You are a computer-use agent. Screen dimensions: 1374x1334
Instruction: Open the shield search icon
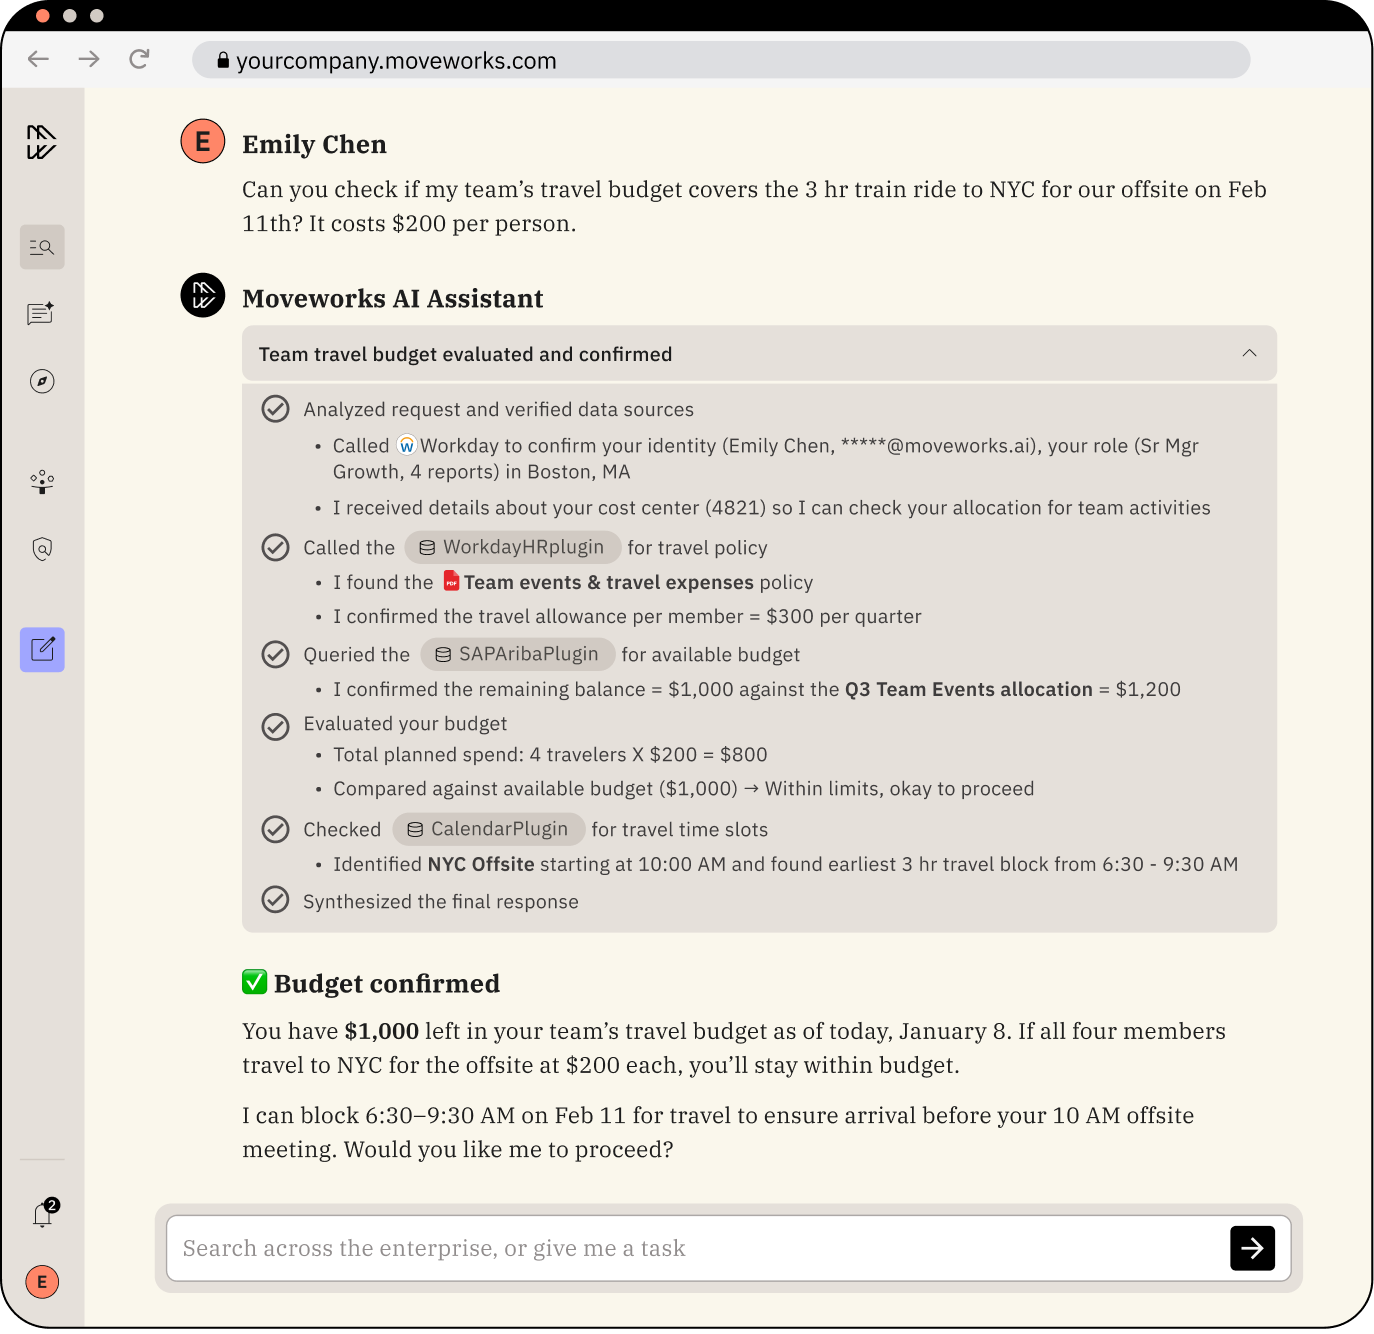click(x=41, y=549)
